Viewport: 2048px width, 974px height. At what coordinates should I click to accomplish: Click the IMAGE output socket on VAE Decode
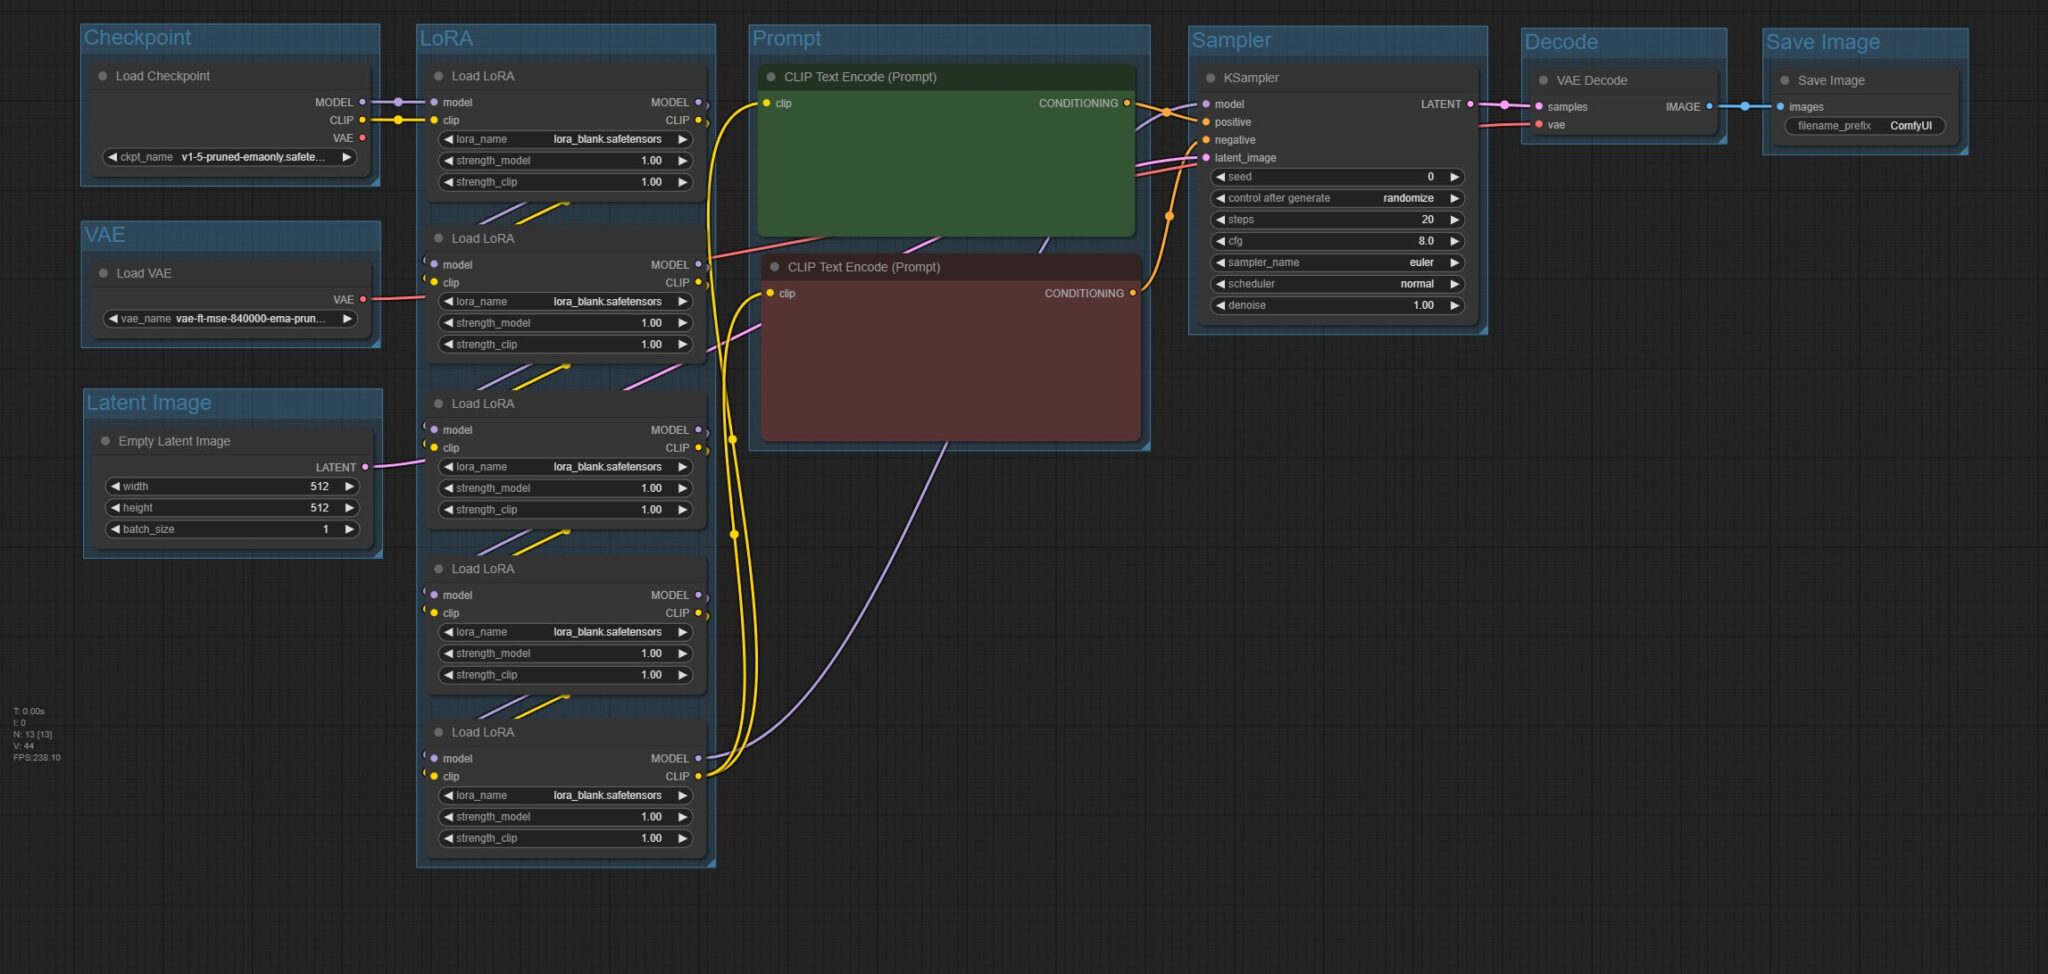pyautogui.click(x=1709, y=106)
